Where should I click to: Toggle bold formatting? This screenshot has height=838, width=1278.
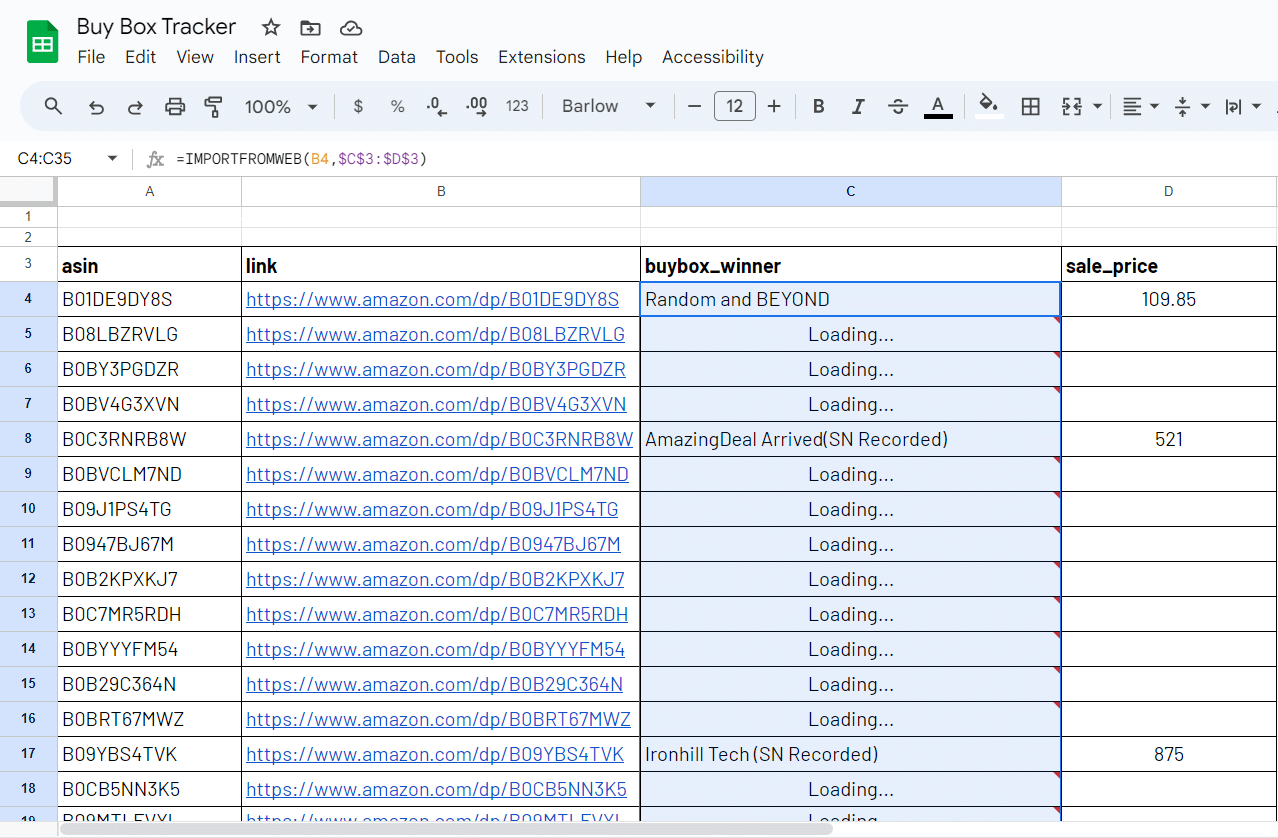[x=818, y=106]
